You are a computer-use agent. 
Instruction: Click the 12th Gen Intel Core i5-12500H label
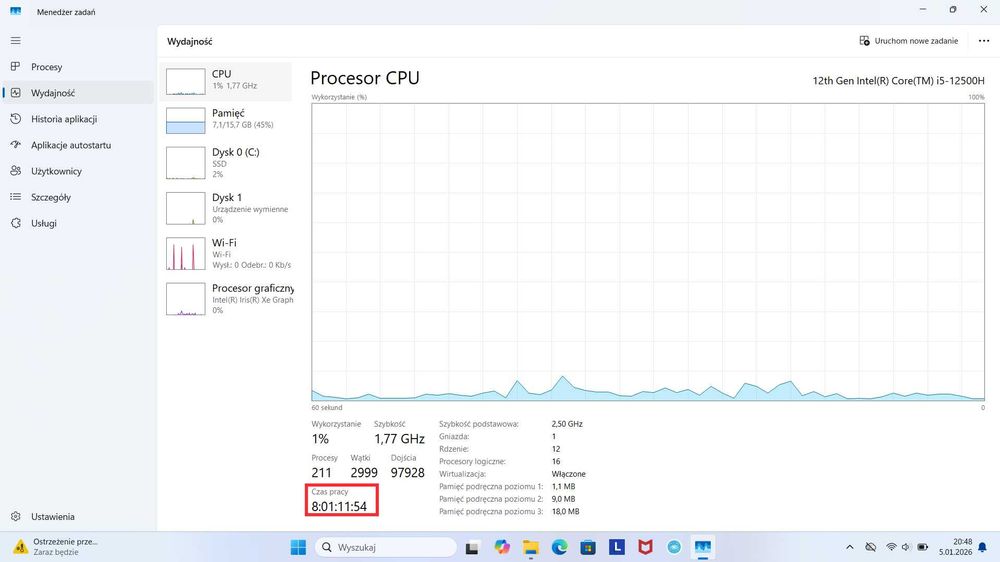pyautogui.click(x=898, y=81)
